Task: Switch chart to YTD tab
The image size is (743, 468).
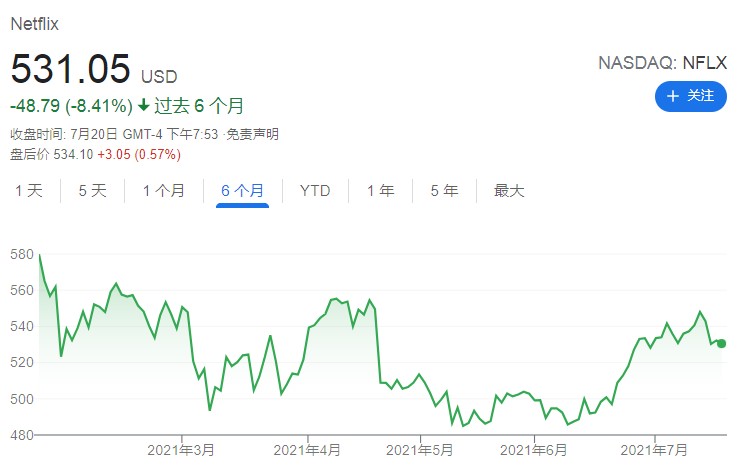Action: [315, 191]
